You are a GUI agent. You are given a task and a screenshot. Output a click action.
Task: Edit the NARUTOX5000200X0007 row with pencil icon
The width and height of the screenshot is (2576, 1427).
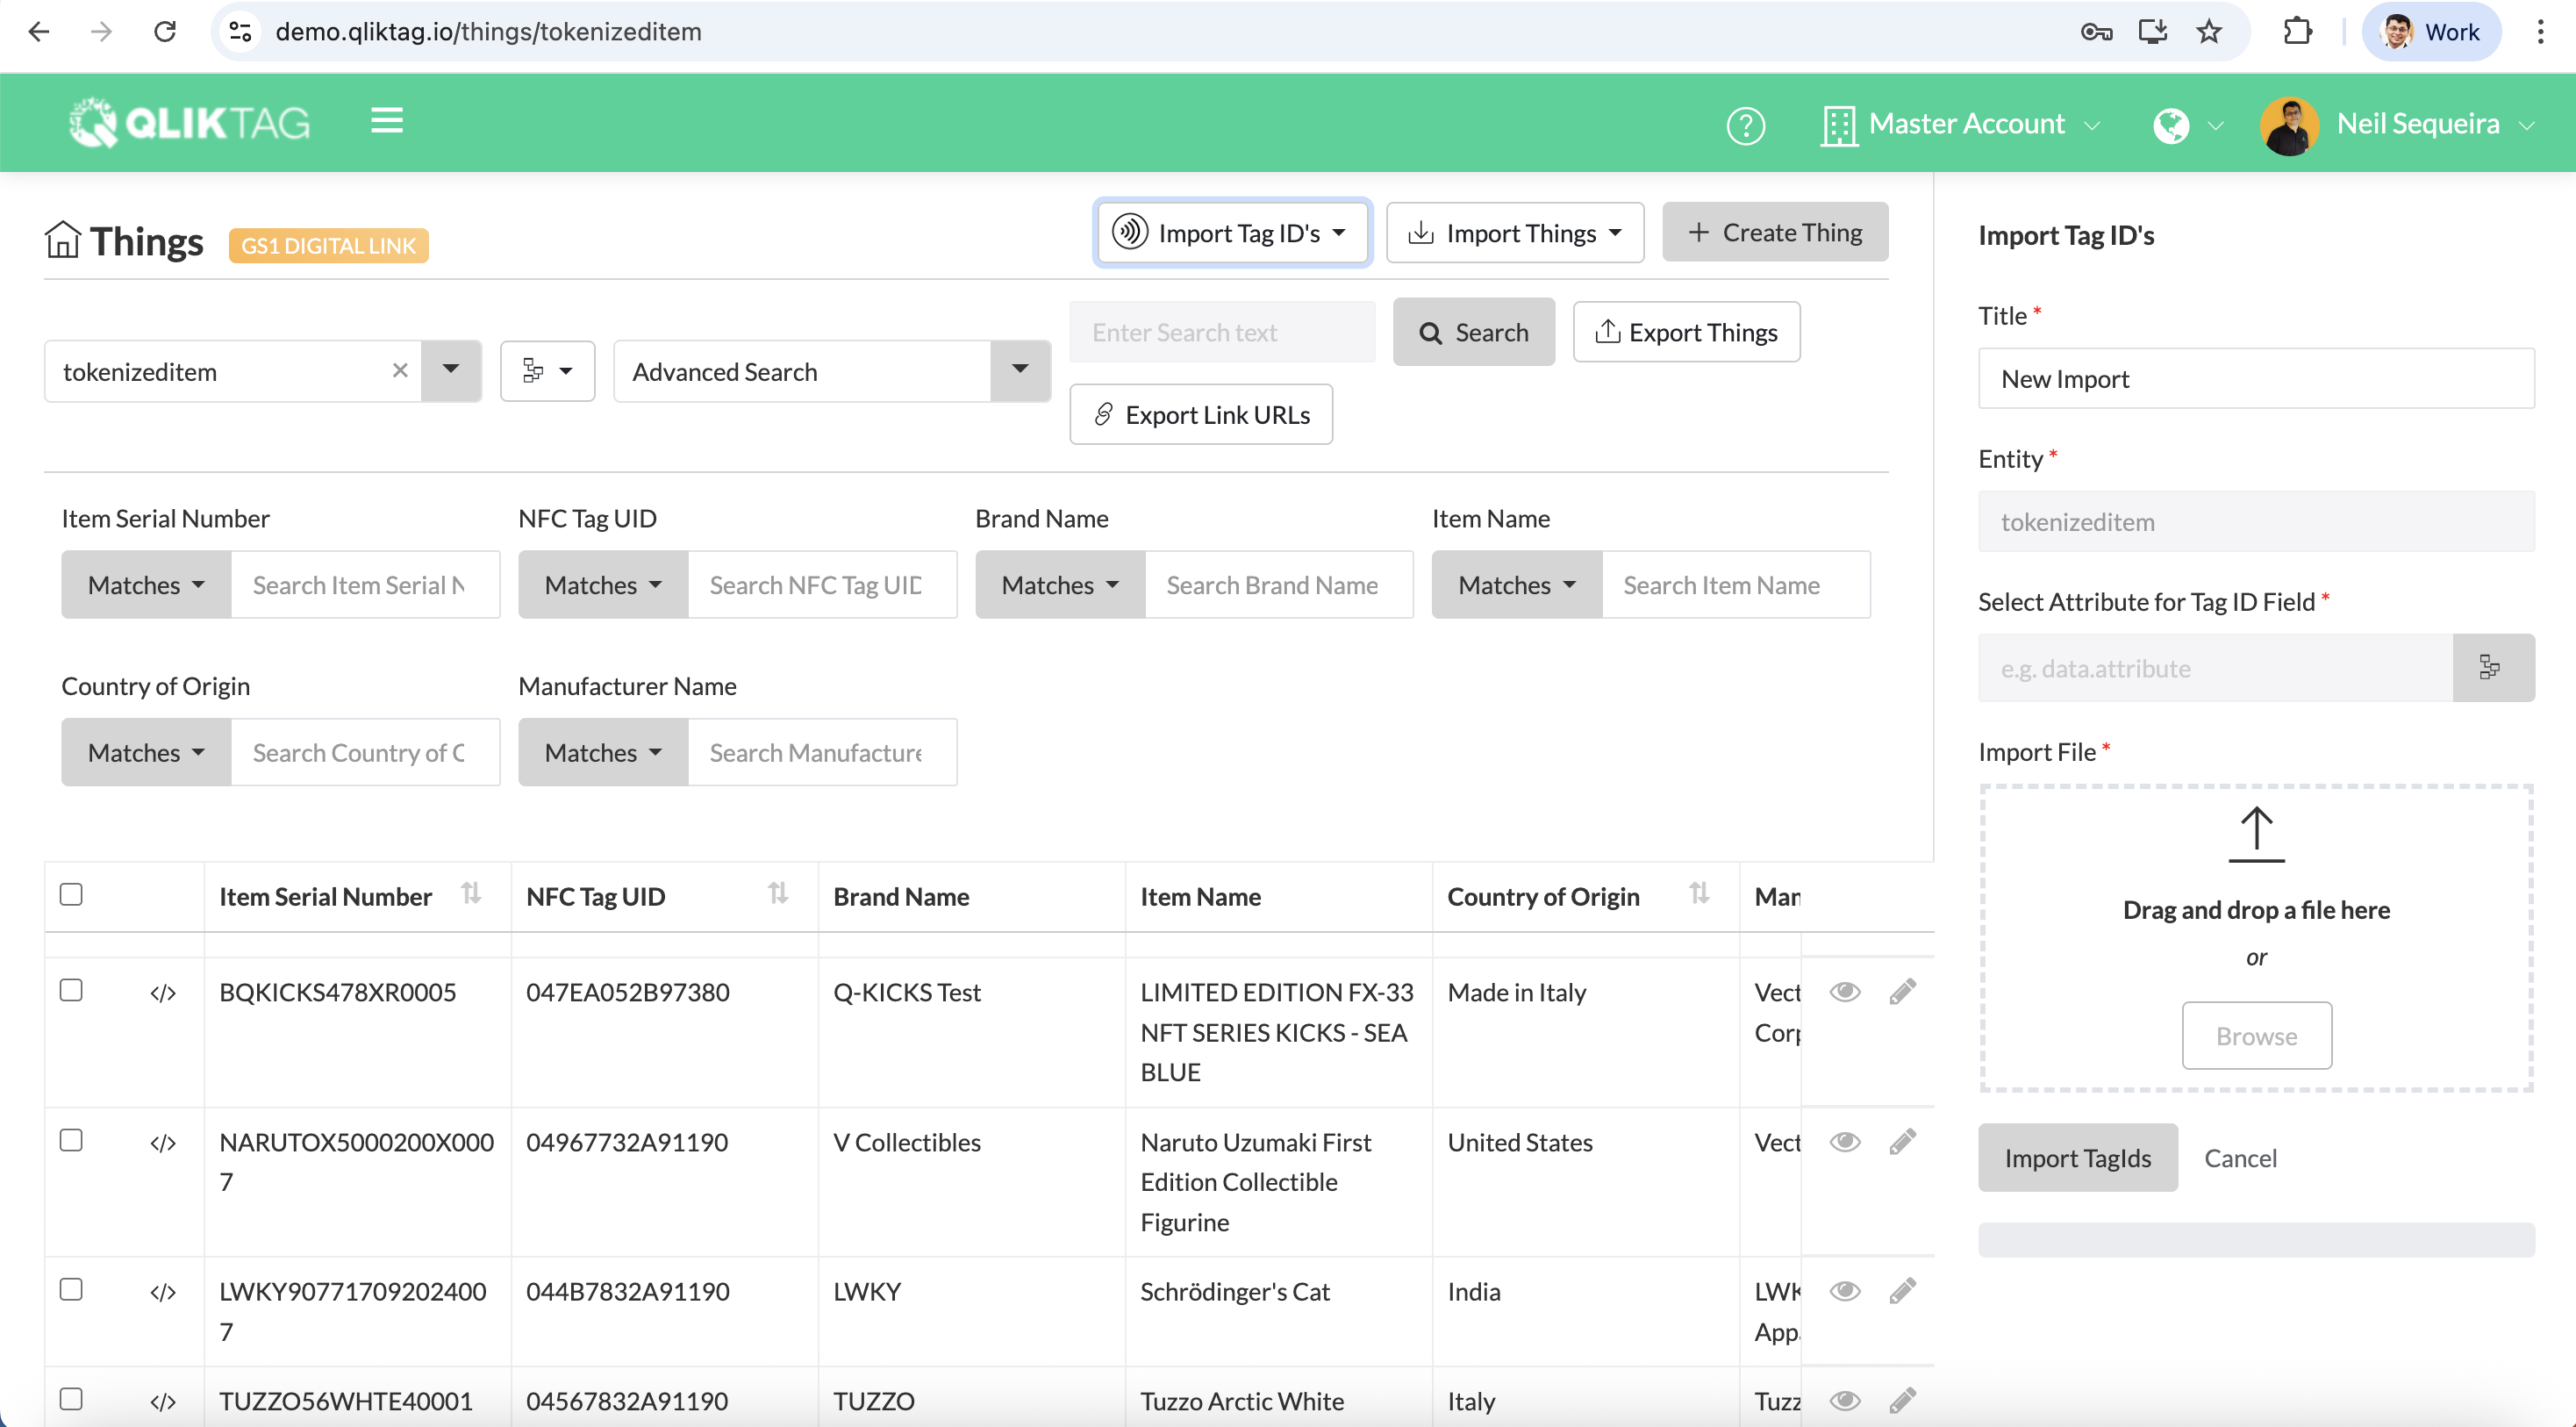1902,1141
